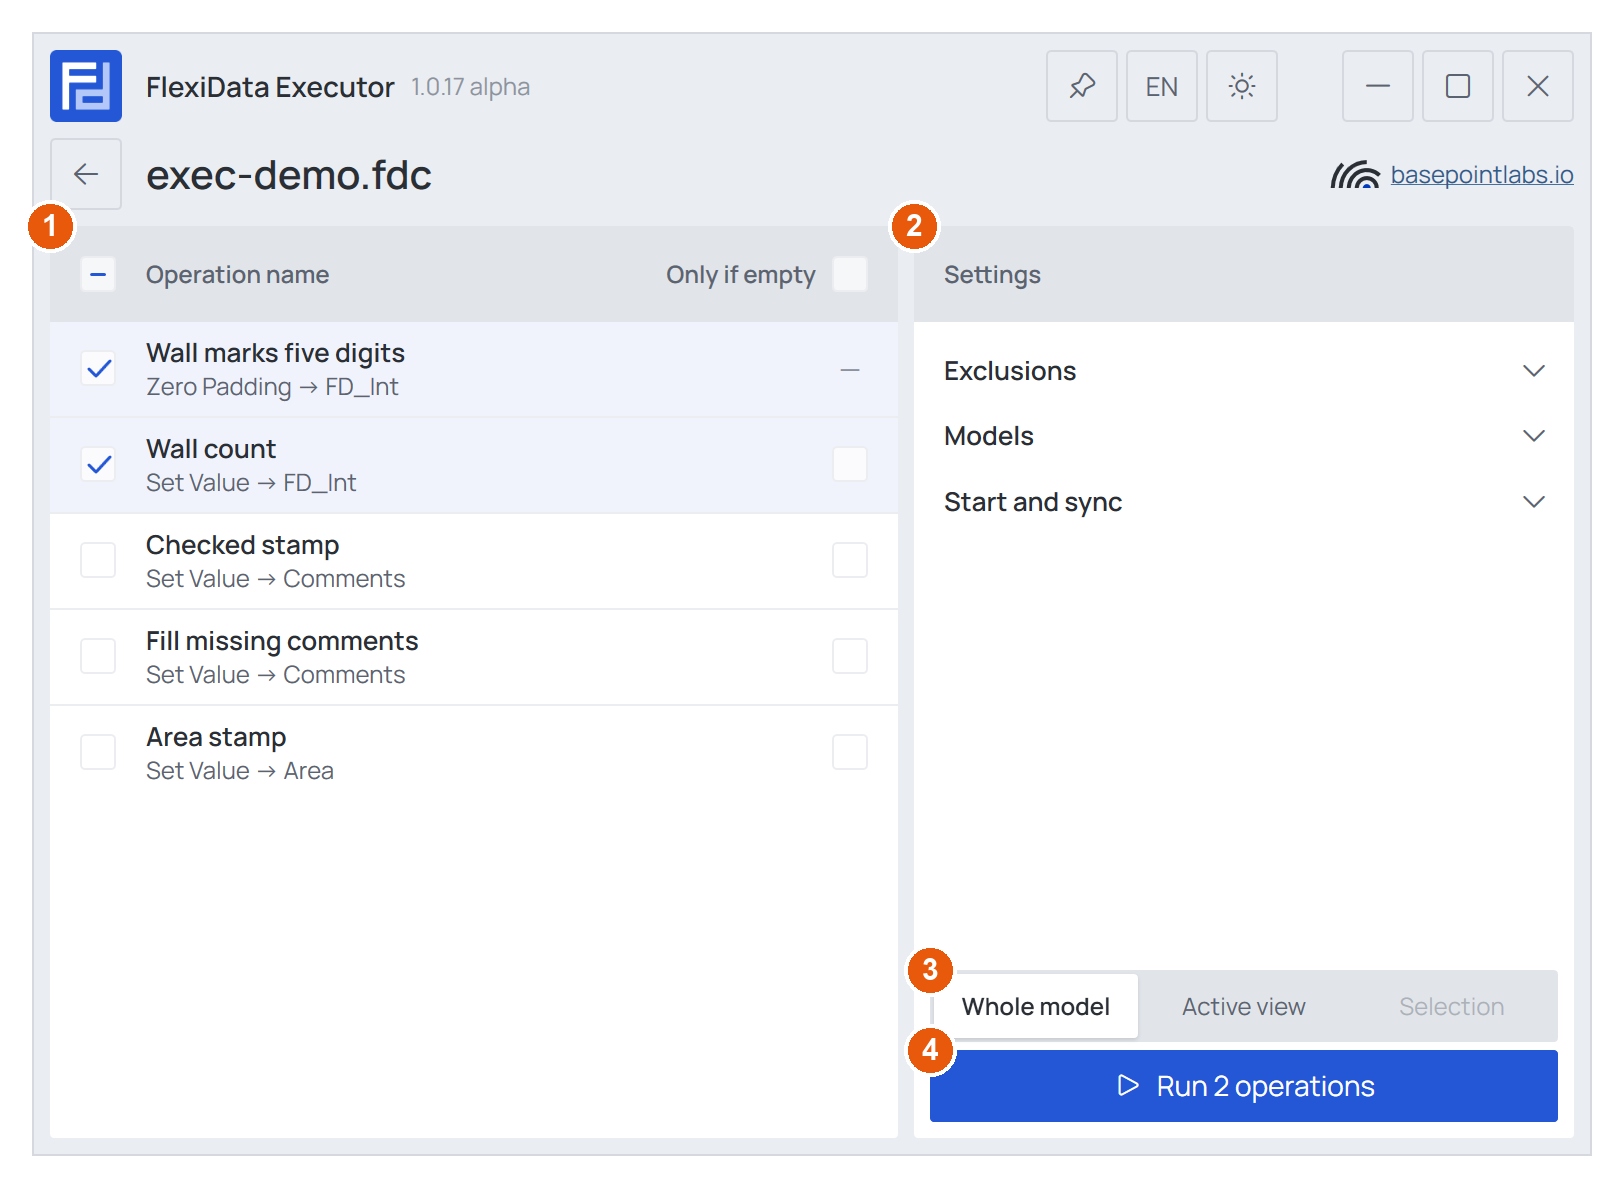Expand the Exclusions section chevron
Screen dimensions: 1624x1188
pyautogui.click(x=1534, y=371)
